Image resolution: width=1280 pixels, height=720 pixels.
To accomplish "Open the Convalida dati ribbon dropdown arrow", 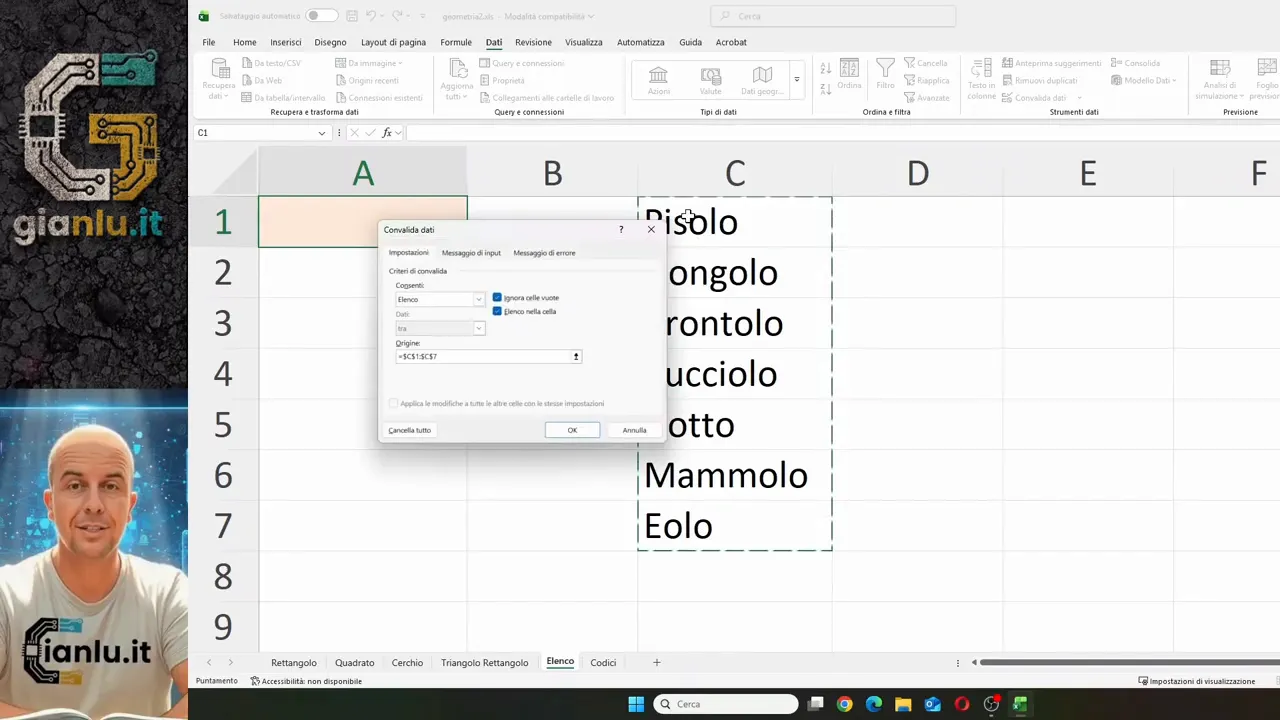I will coord(1079,98).
